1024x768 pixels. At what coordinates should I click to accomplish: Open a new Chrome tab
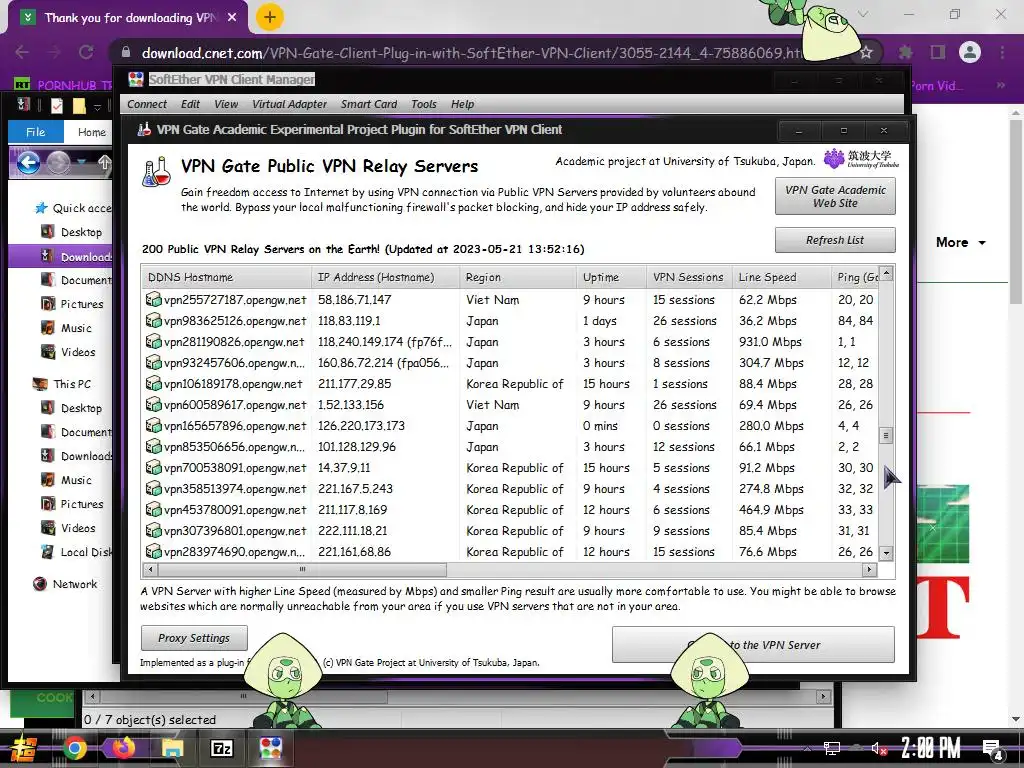point(269,17)
